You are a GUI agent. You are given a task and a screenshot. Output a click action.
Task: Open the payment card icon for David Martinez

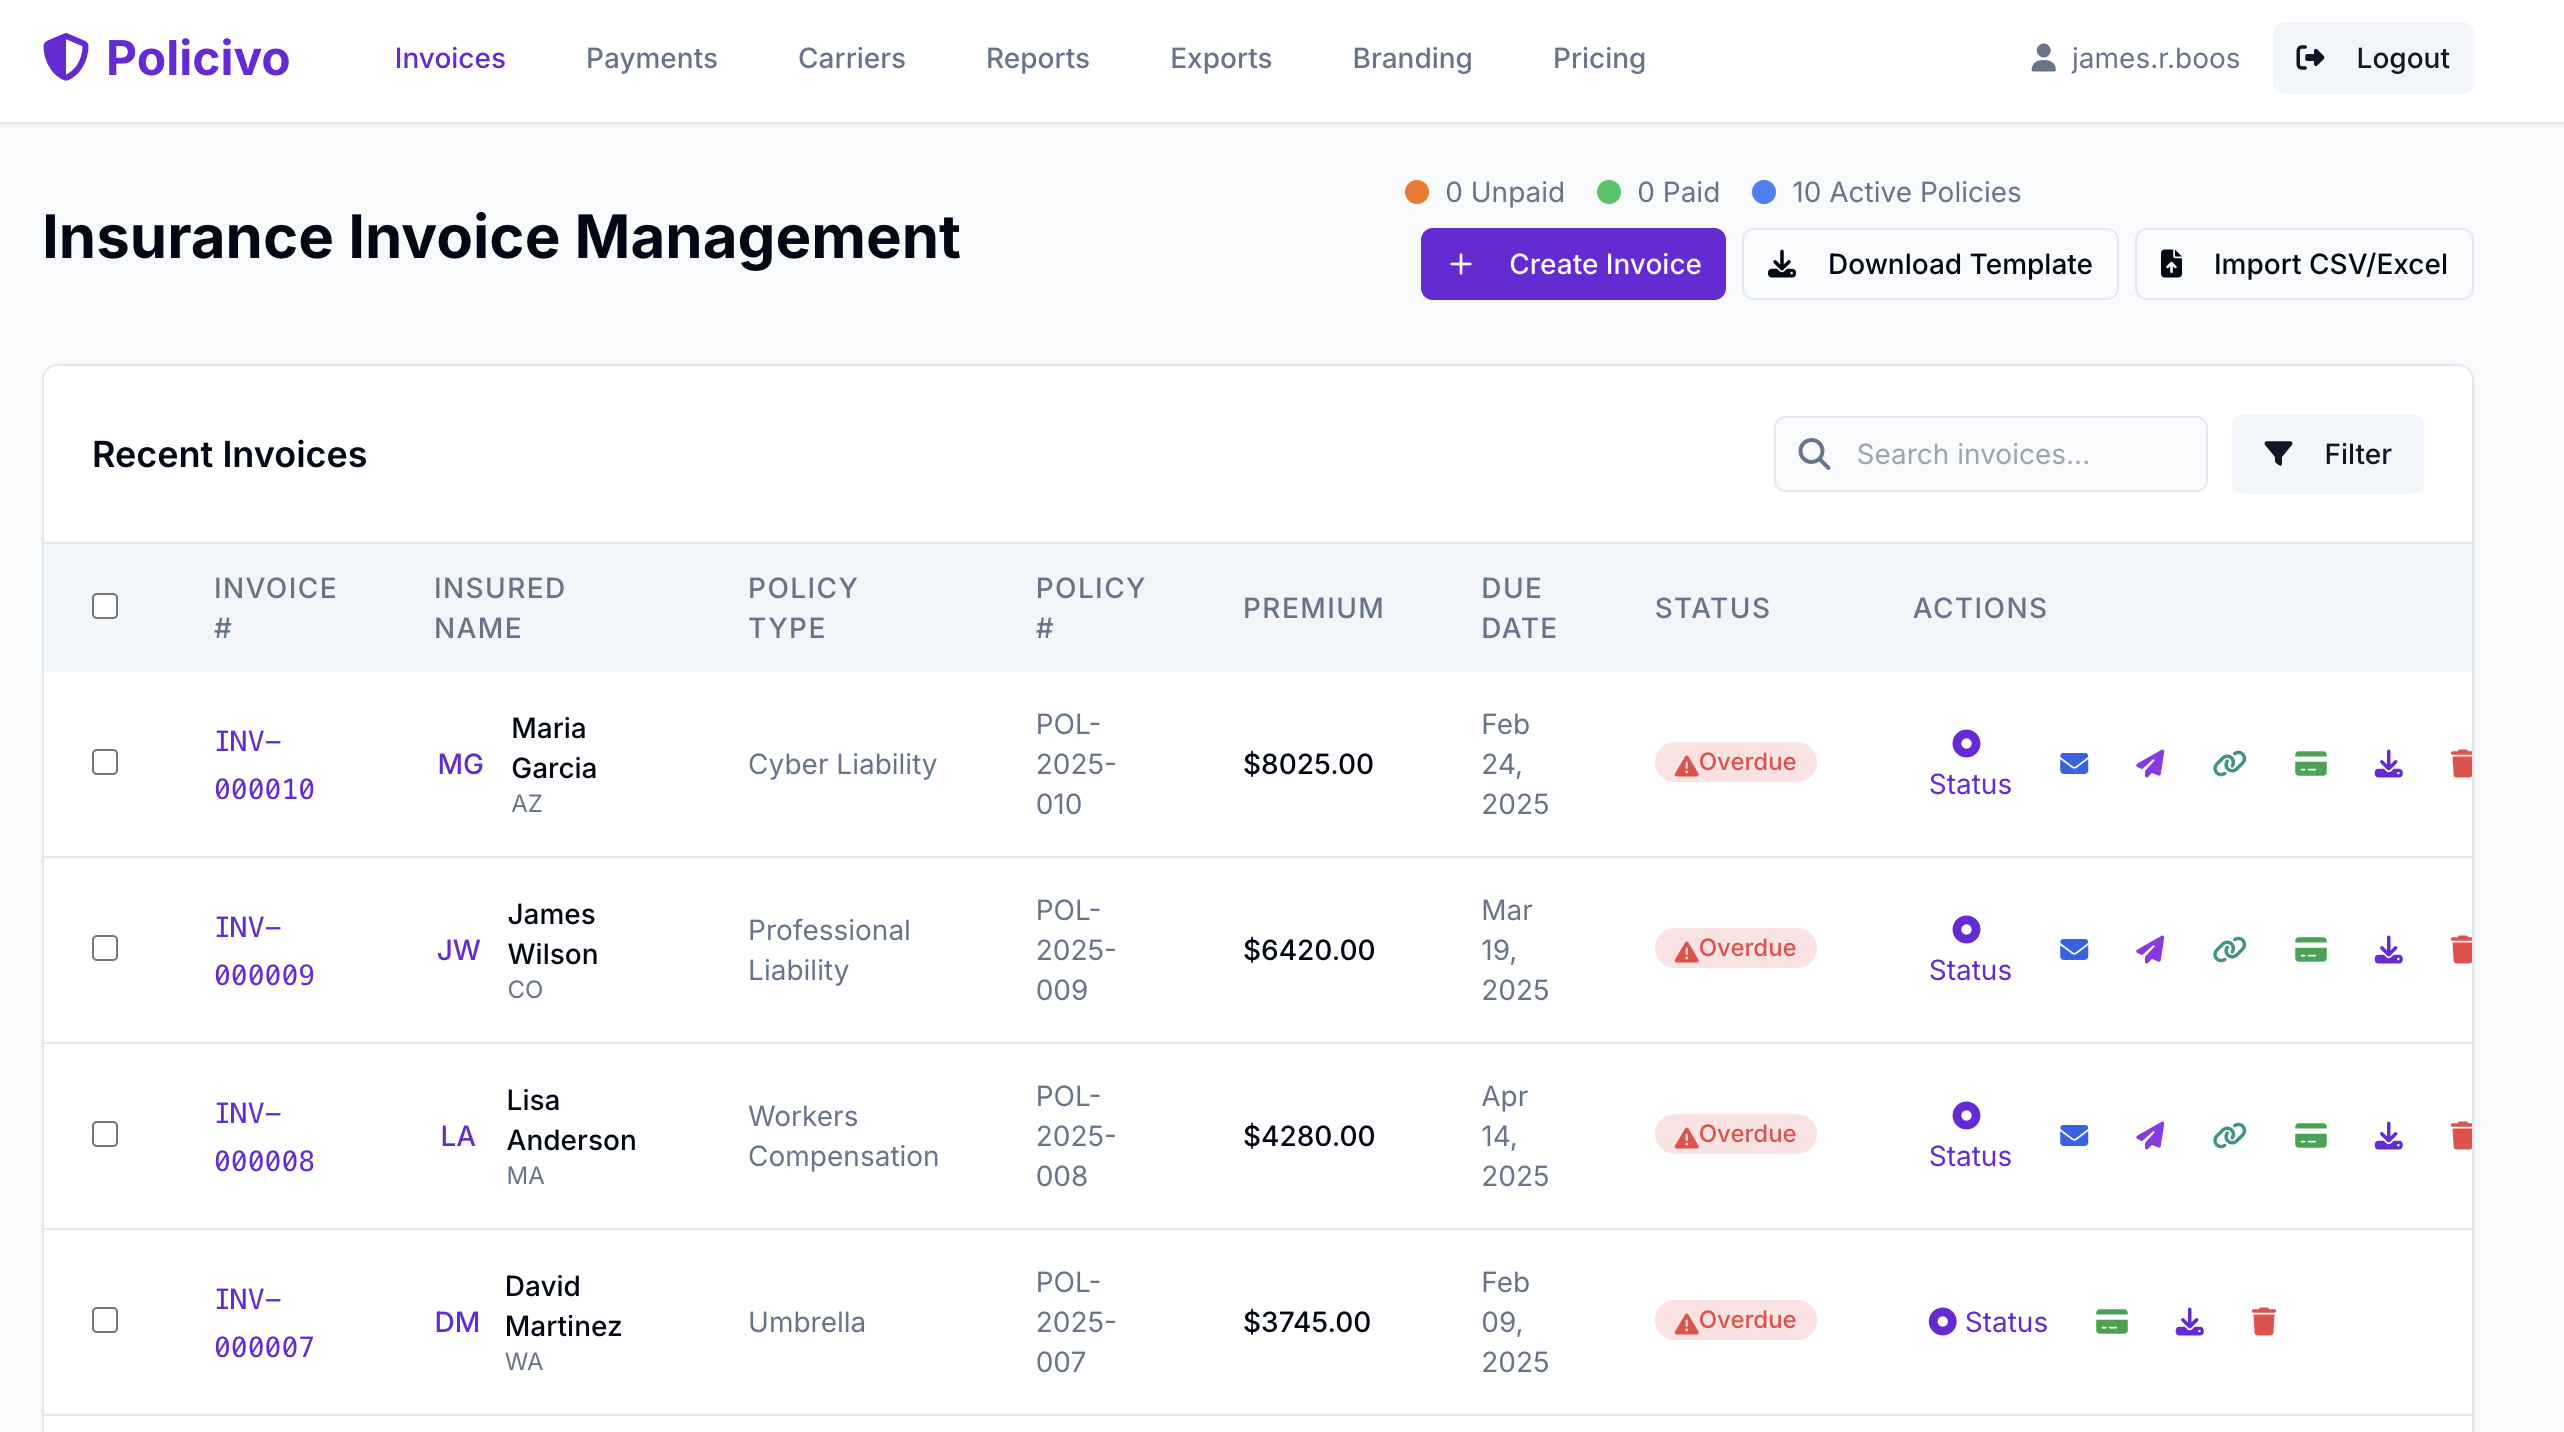coord(2110,1321)
